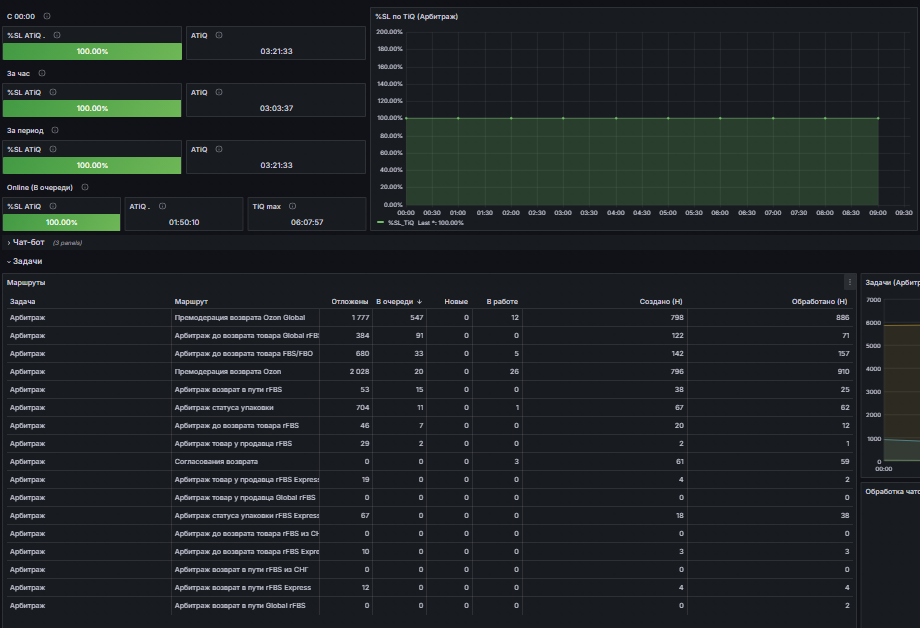Select 'Премодерация возврата Ozon Global' route row

click(429, 318)
